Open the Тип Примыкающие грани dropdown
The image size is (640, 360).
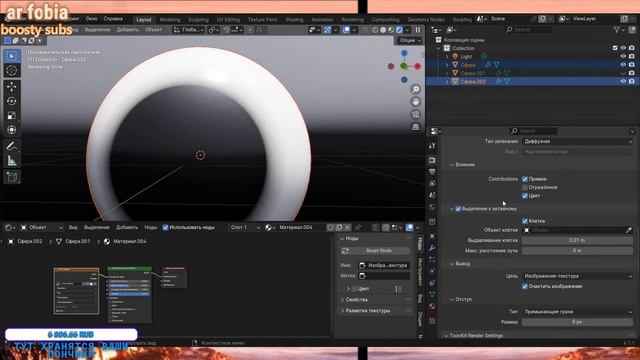point(578,312)
